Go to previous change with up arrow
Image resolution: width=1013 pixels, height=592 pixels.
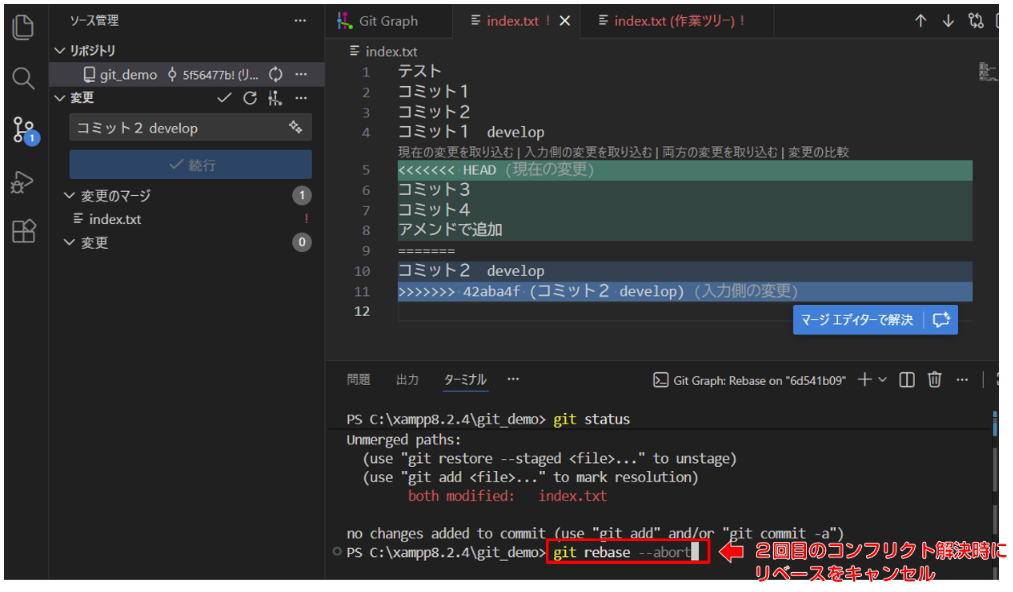(x=921, y=21)
